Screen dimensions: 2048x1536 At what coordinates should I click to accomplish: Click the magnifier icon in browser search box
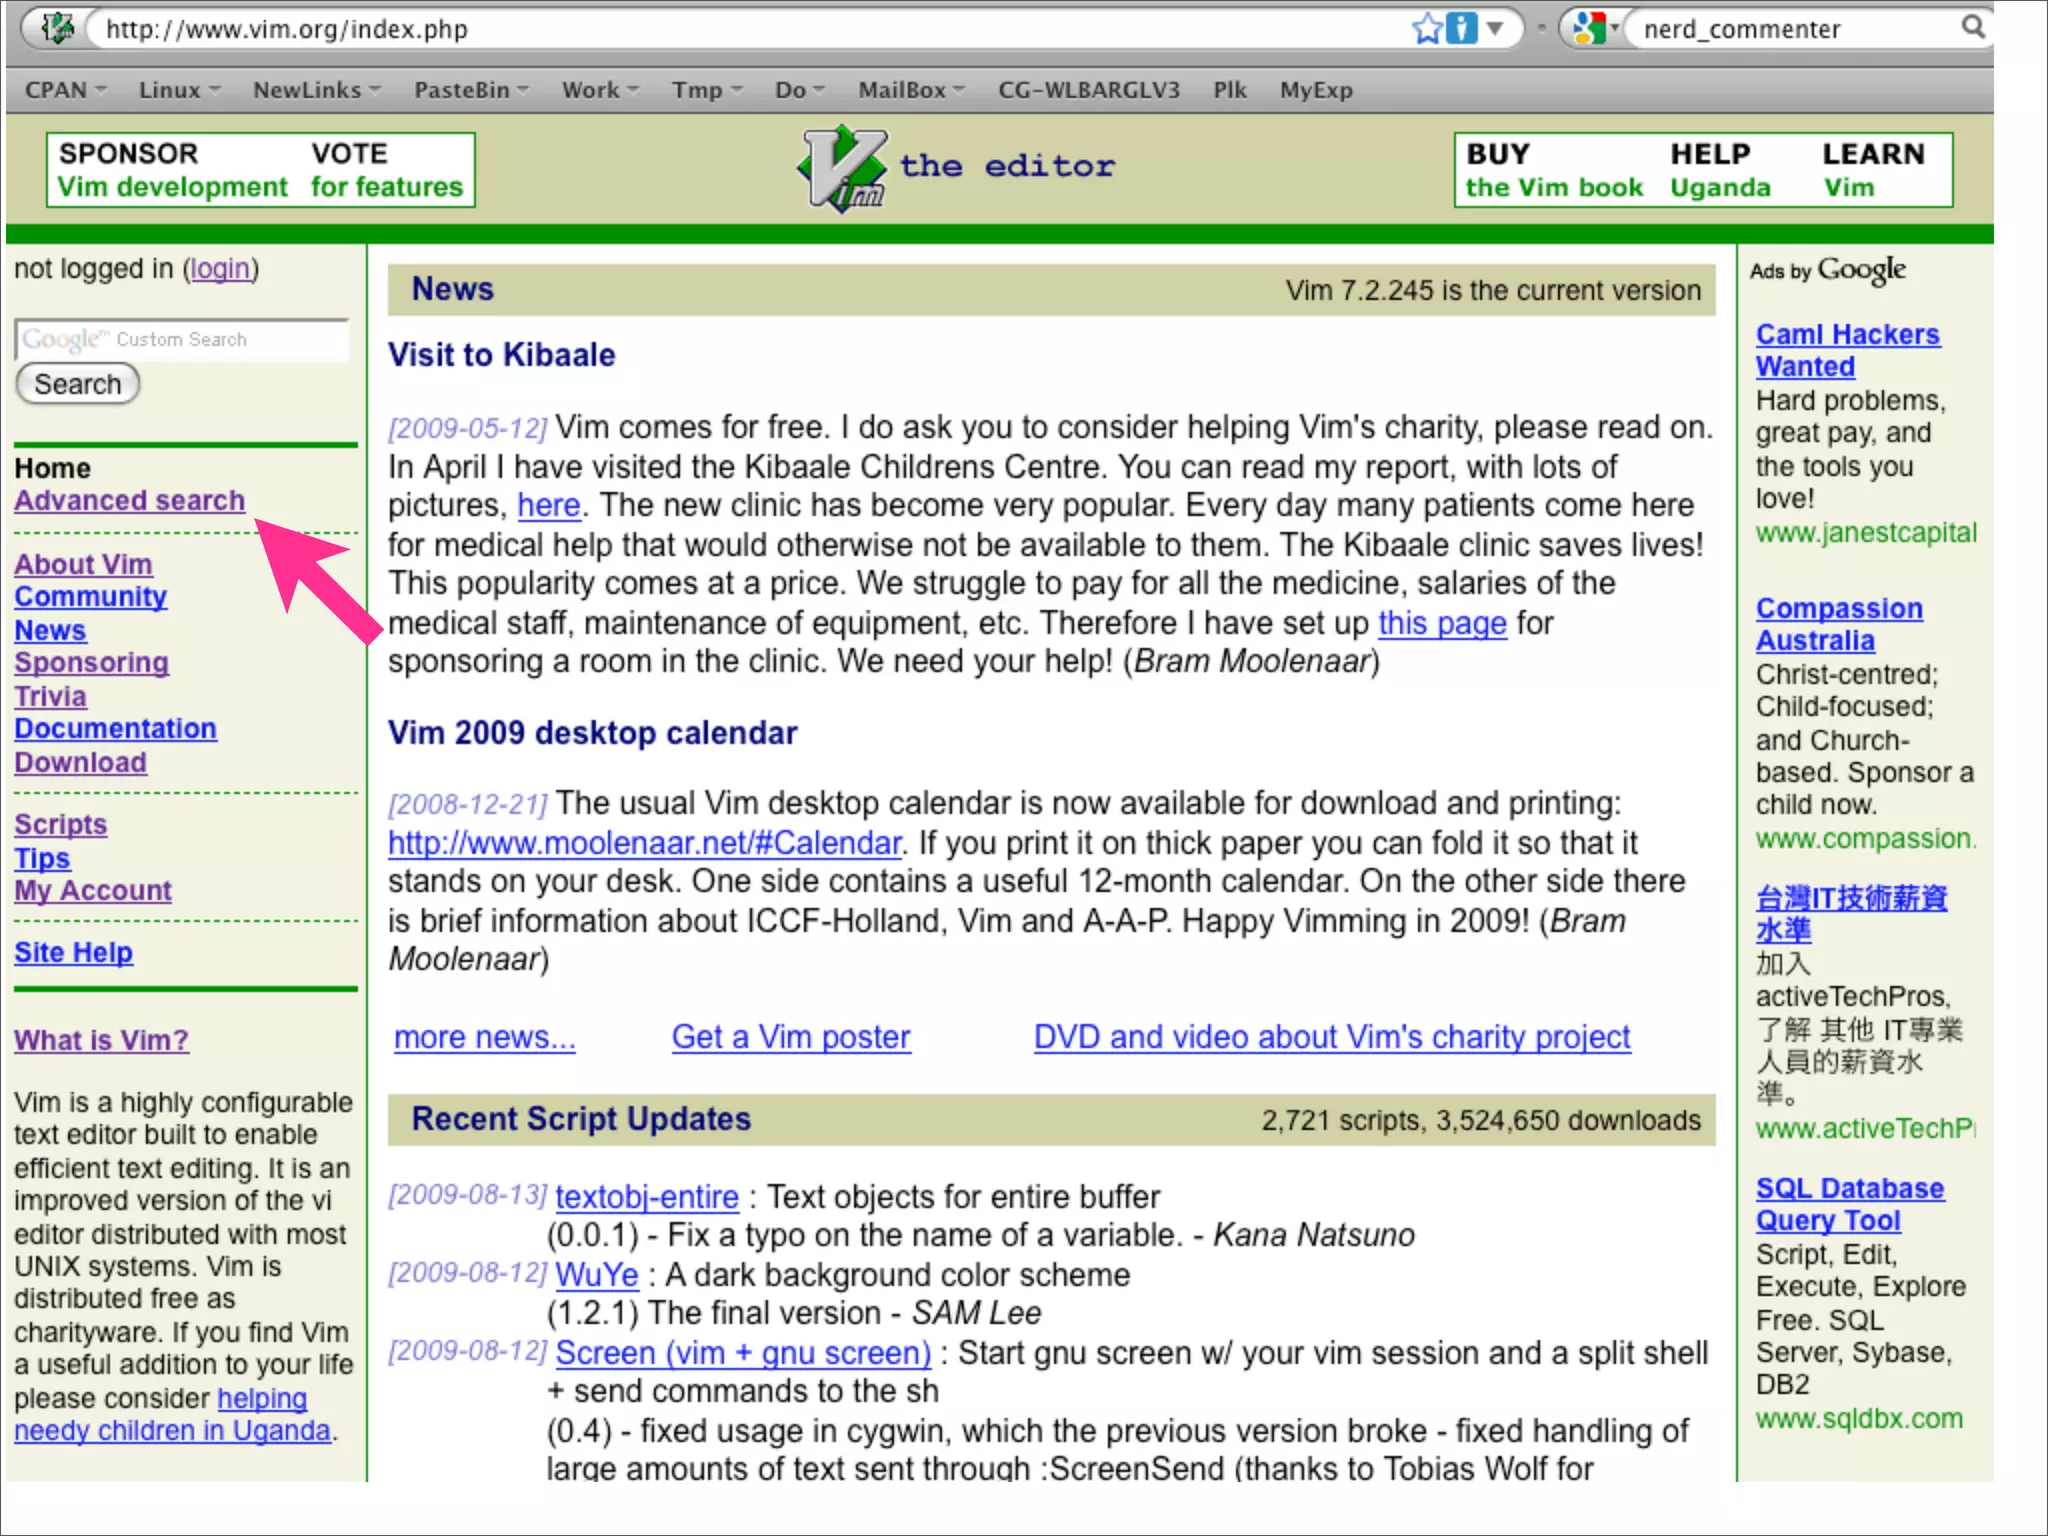[1972, 26]
